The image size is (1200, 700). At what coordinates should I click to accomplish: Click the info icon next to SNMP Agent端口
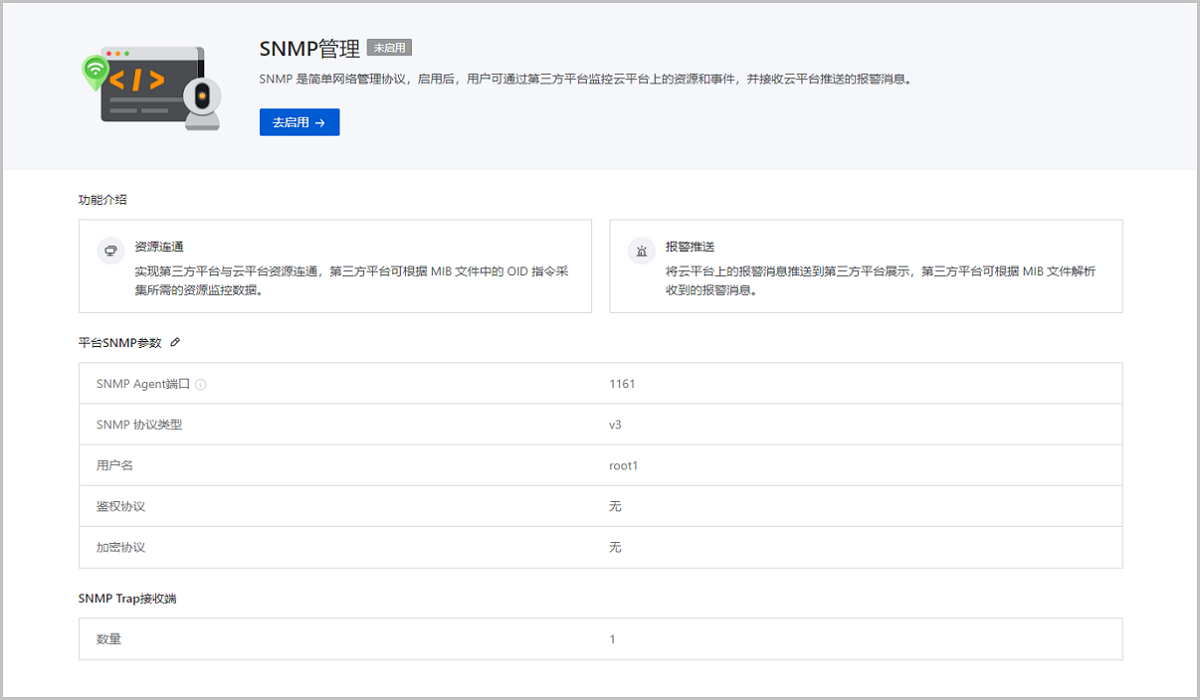click(201, 384)
